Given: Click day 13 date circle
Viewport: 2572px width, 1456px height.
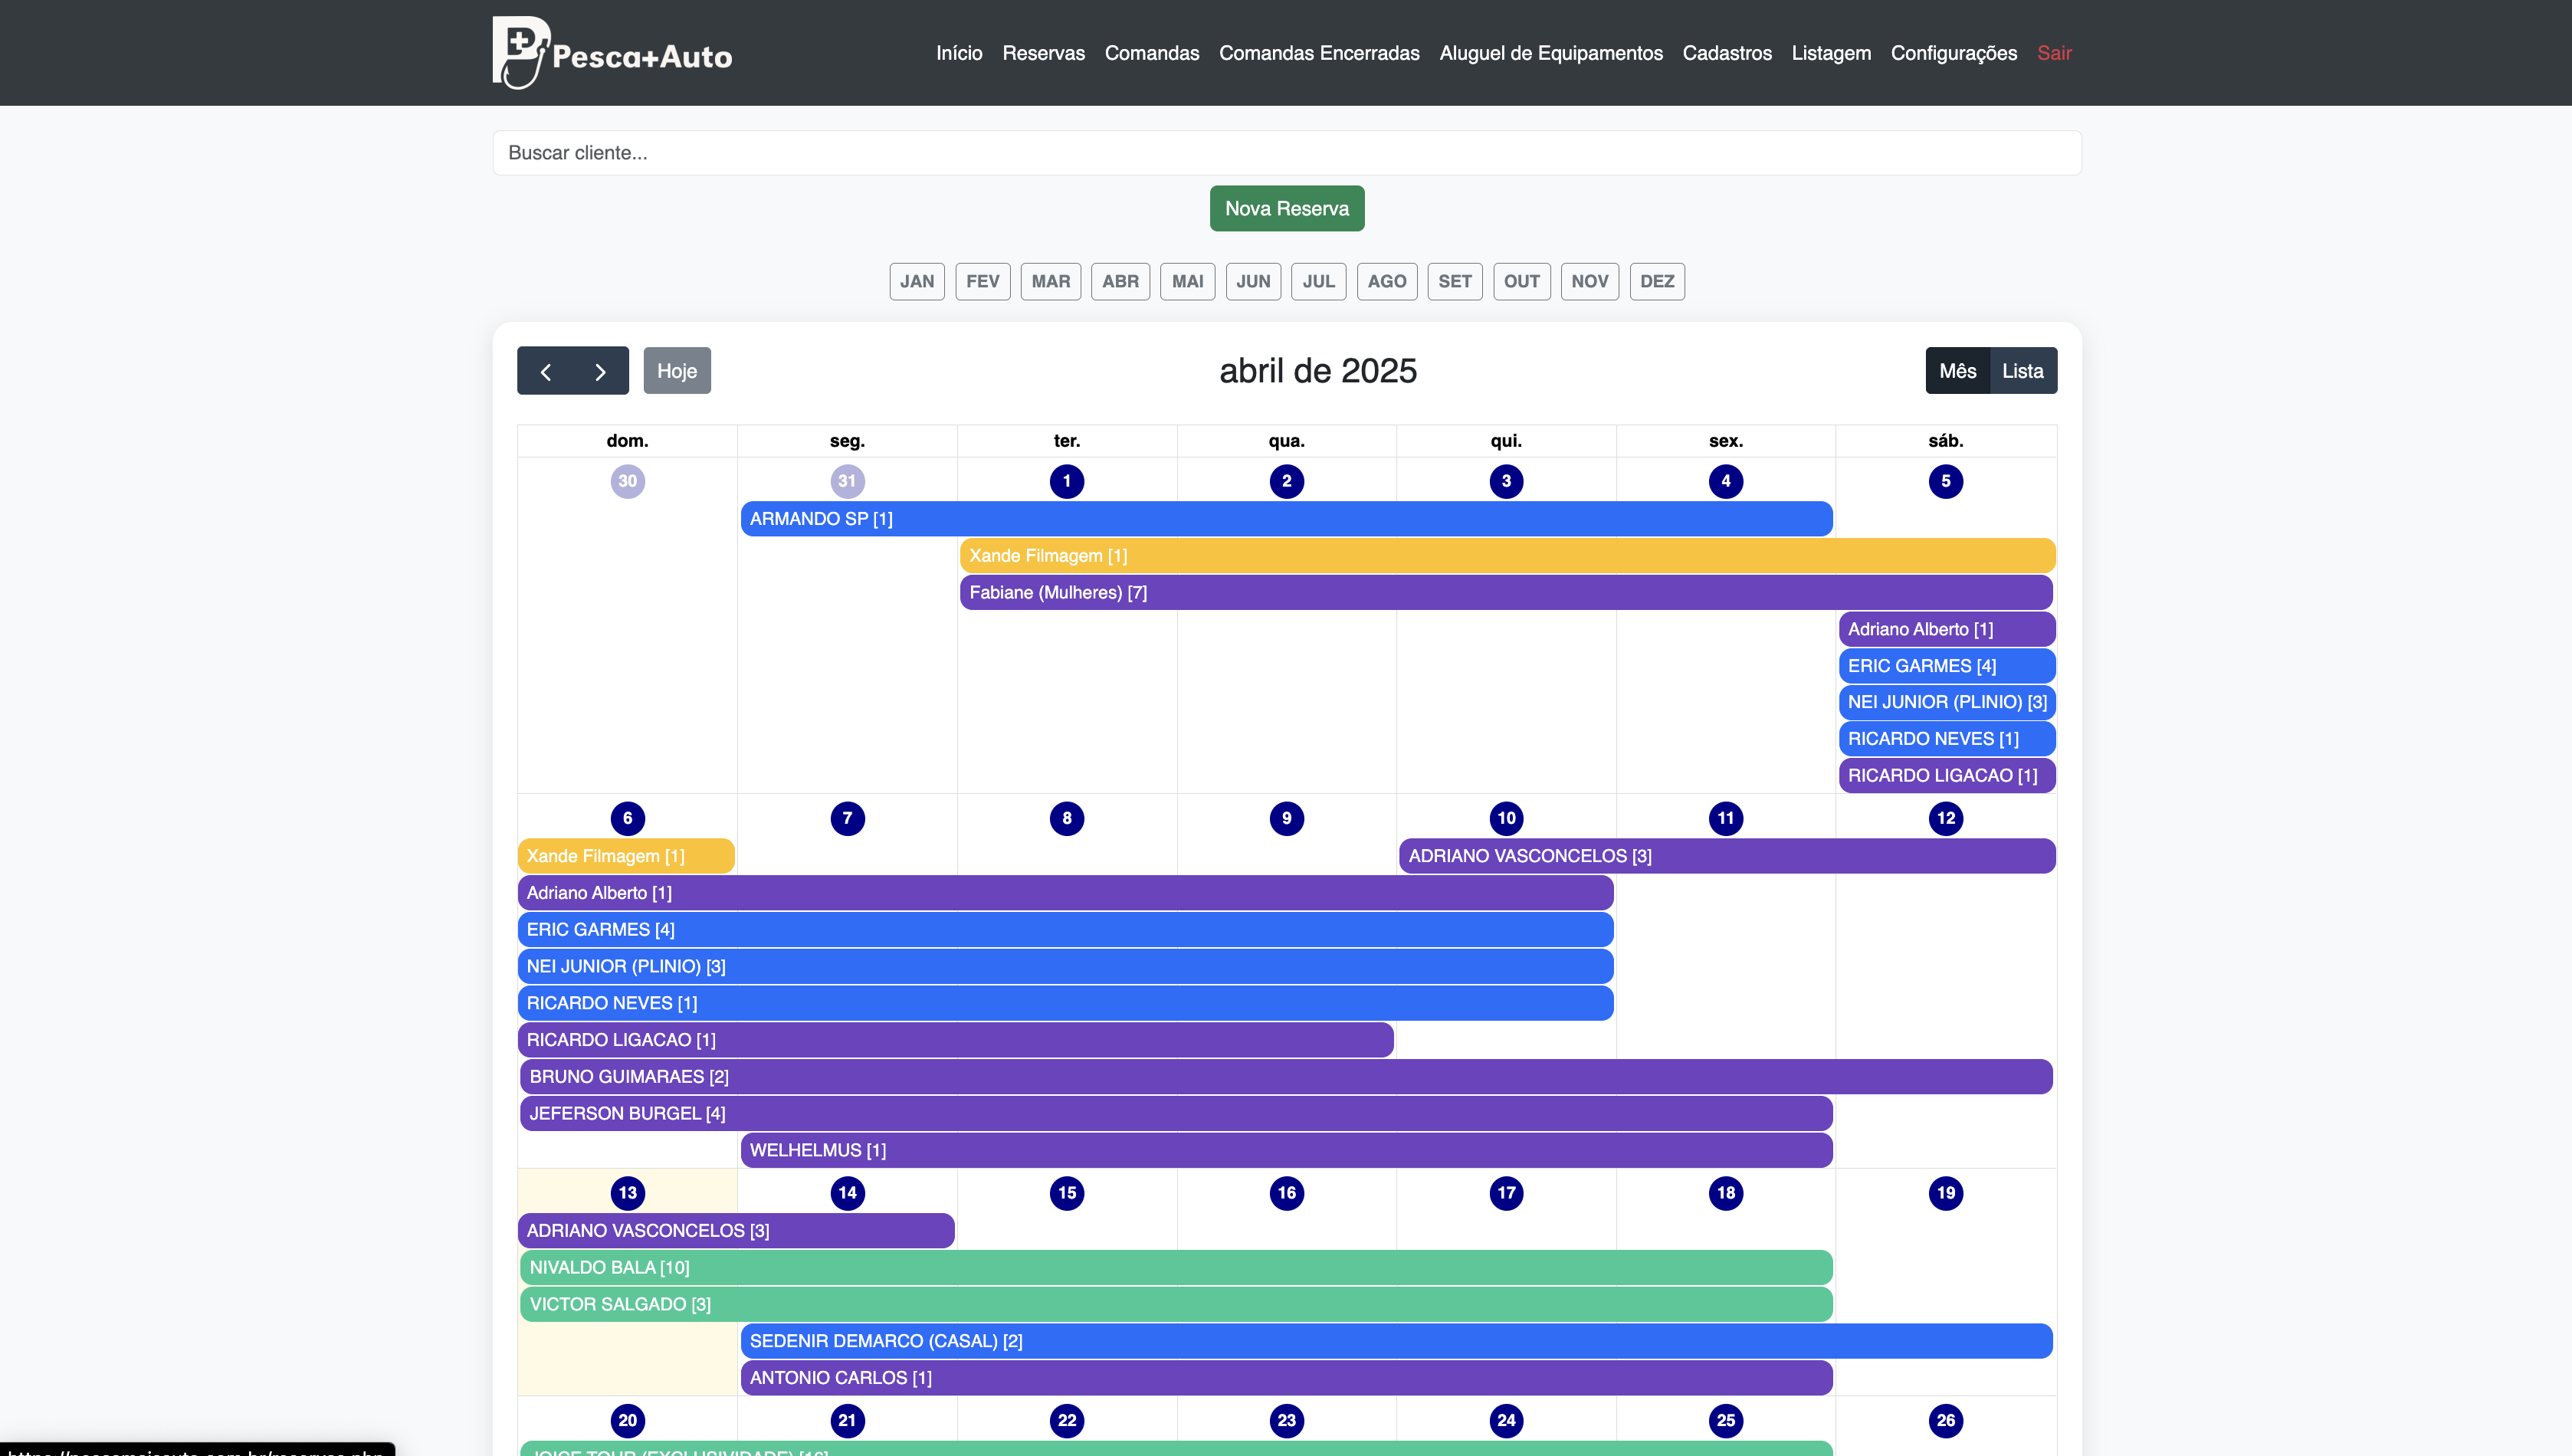Looking at the screenshot, I should [x=627, y=1192].
